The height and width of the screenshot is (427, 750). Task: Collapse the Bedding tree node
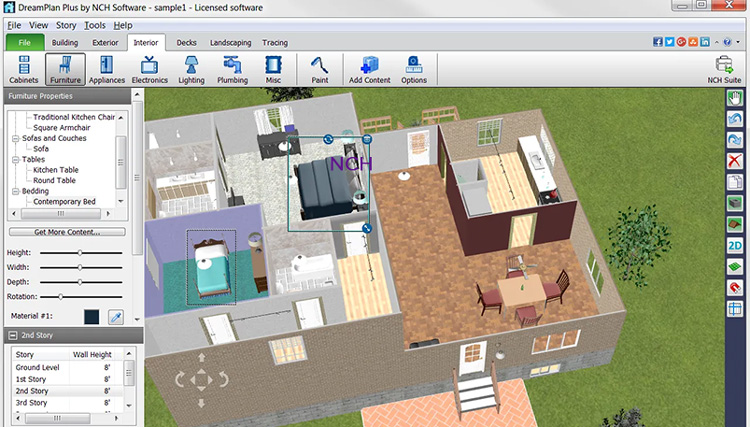point(15,191)
